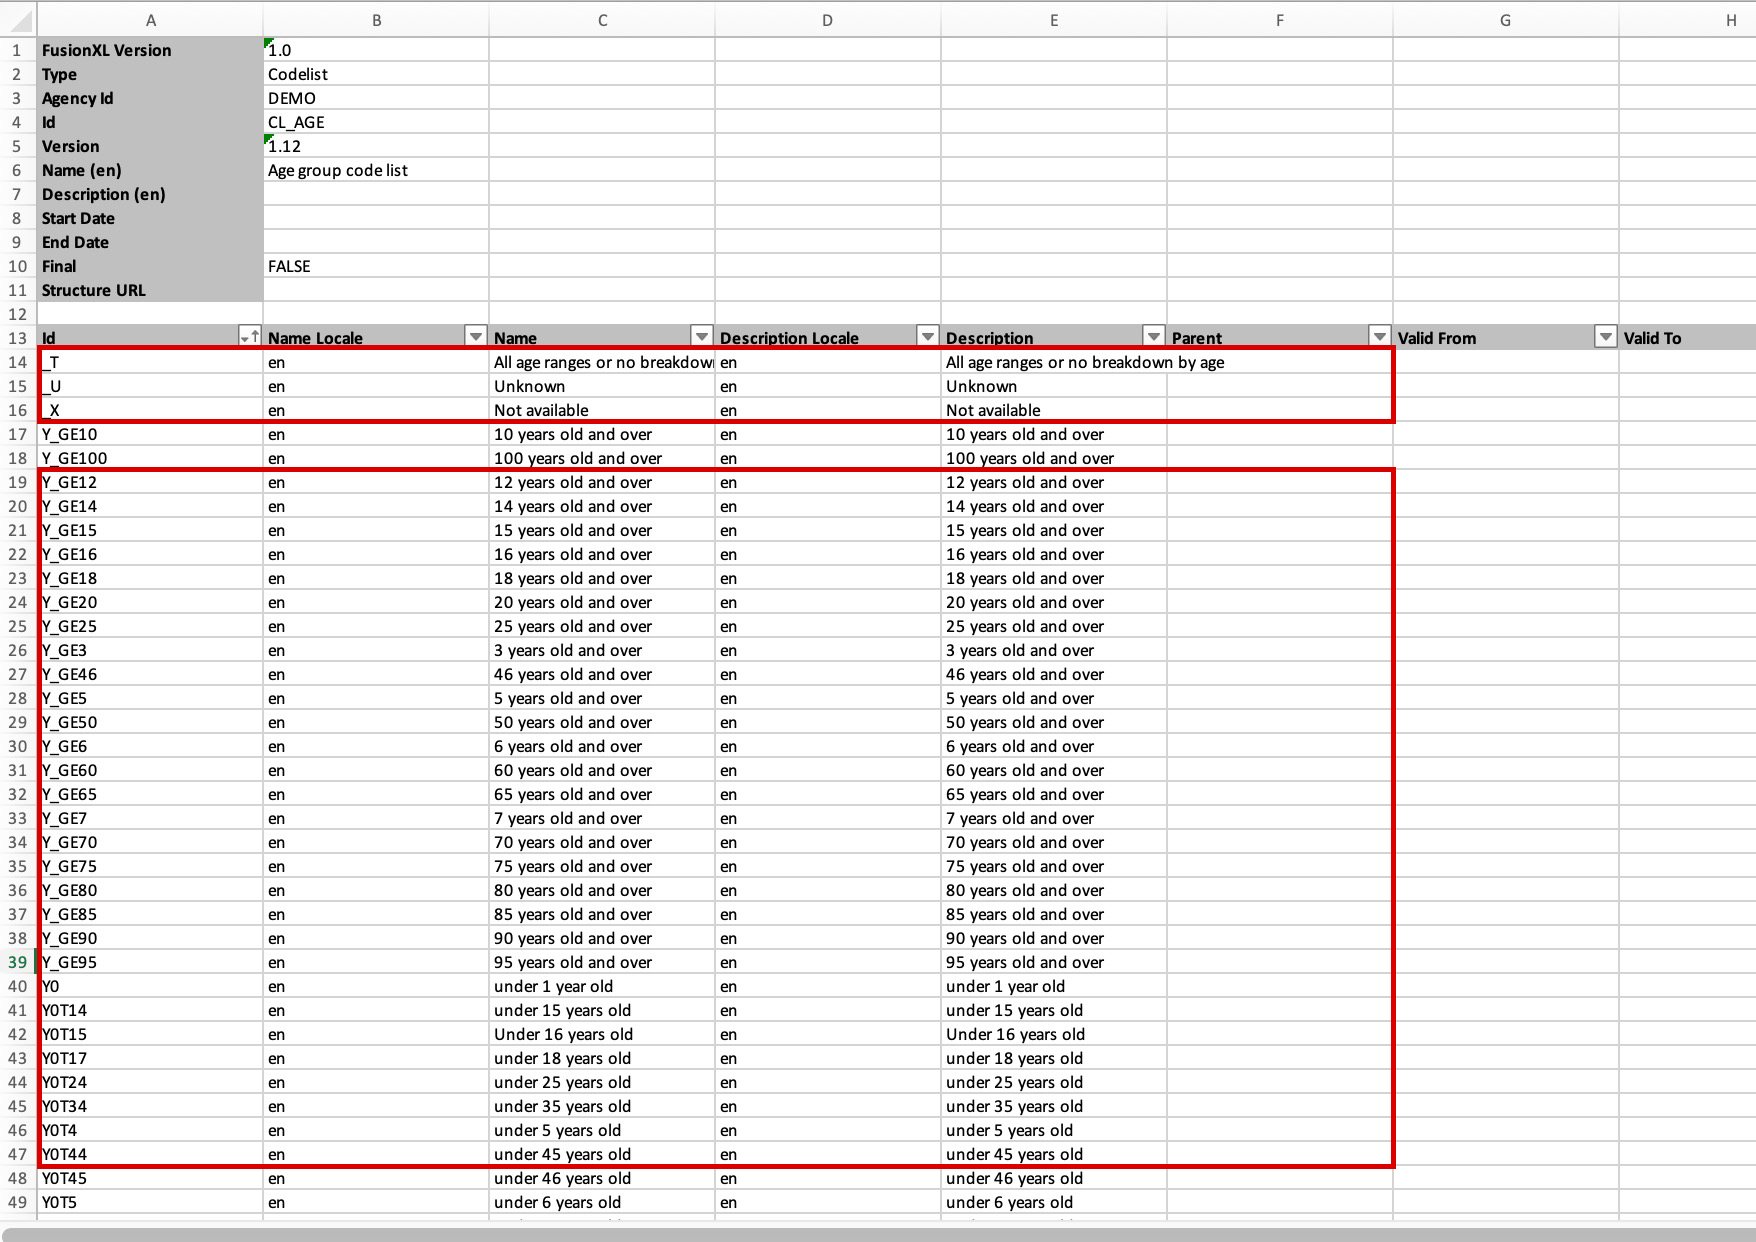The height and width of the screenshot is (1242, 1756).
Task: Select the 'Age group code list' cell
Action: (376, 170)
